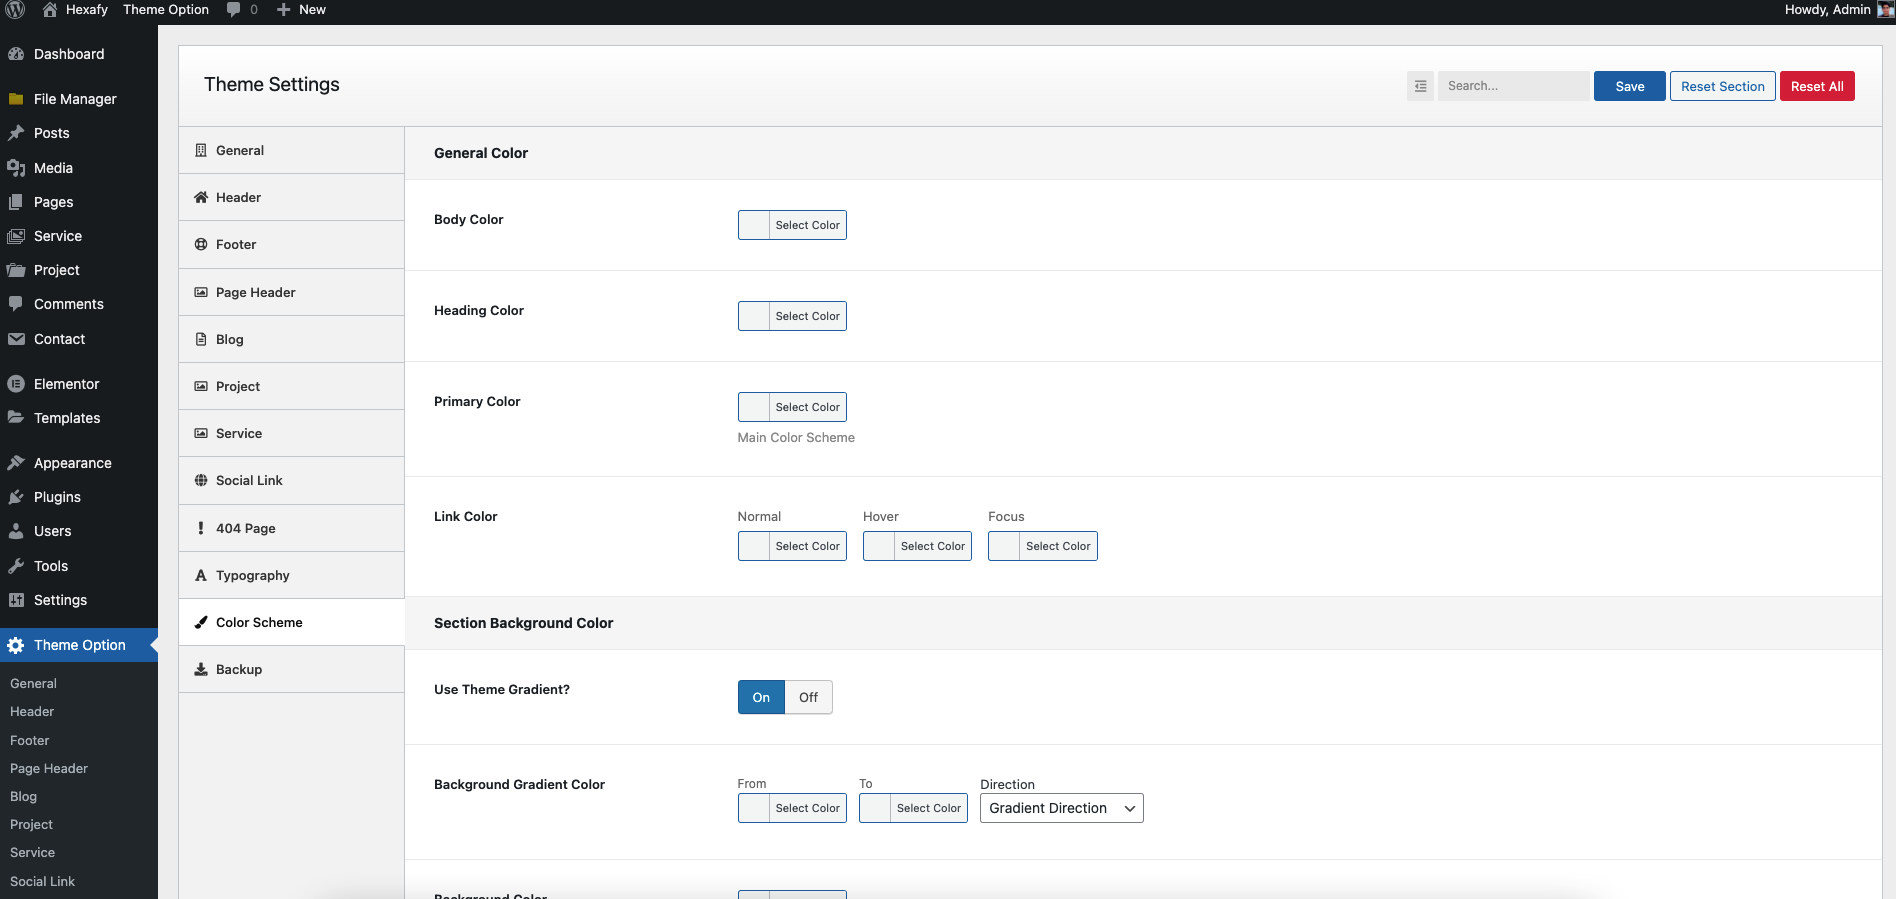Open the comments bubble icon in admin bar

pos(233,9)
